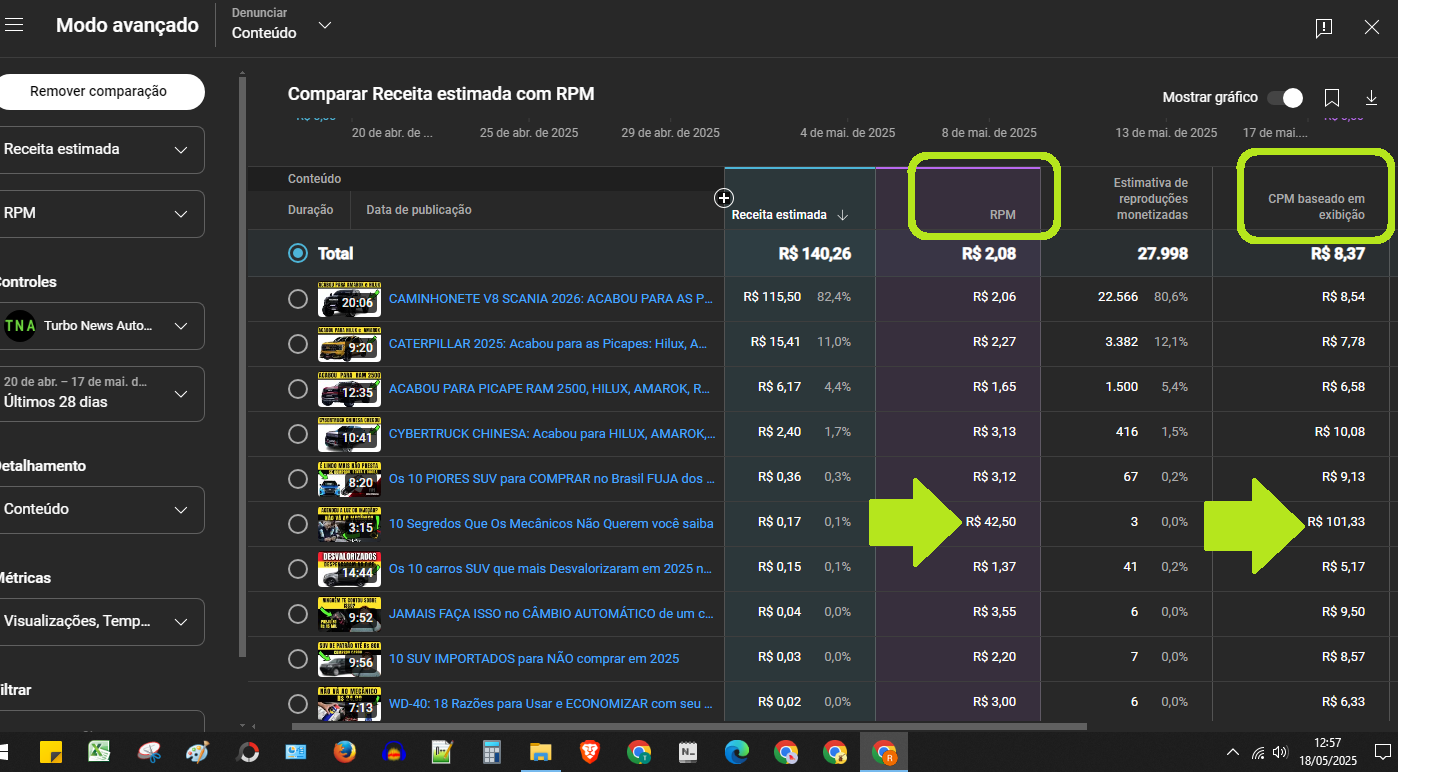The width and height of the screenshot is (1434, 772).
Task: Select the Total row radio button
Action: pyautogui.click(x=297, y=254)
